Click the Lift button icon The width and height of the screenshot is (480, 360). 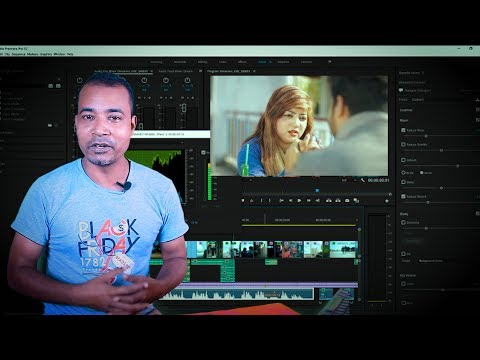(x=329, y=200)
